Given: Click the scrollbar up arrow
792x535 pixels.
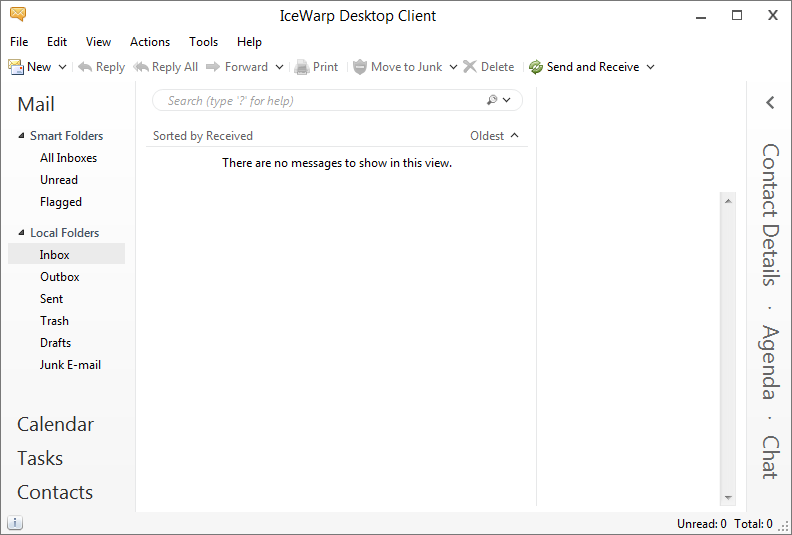Looking at the screenshot, I should point(728,201).
